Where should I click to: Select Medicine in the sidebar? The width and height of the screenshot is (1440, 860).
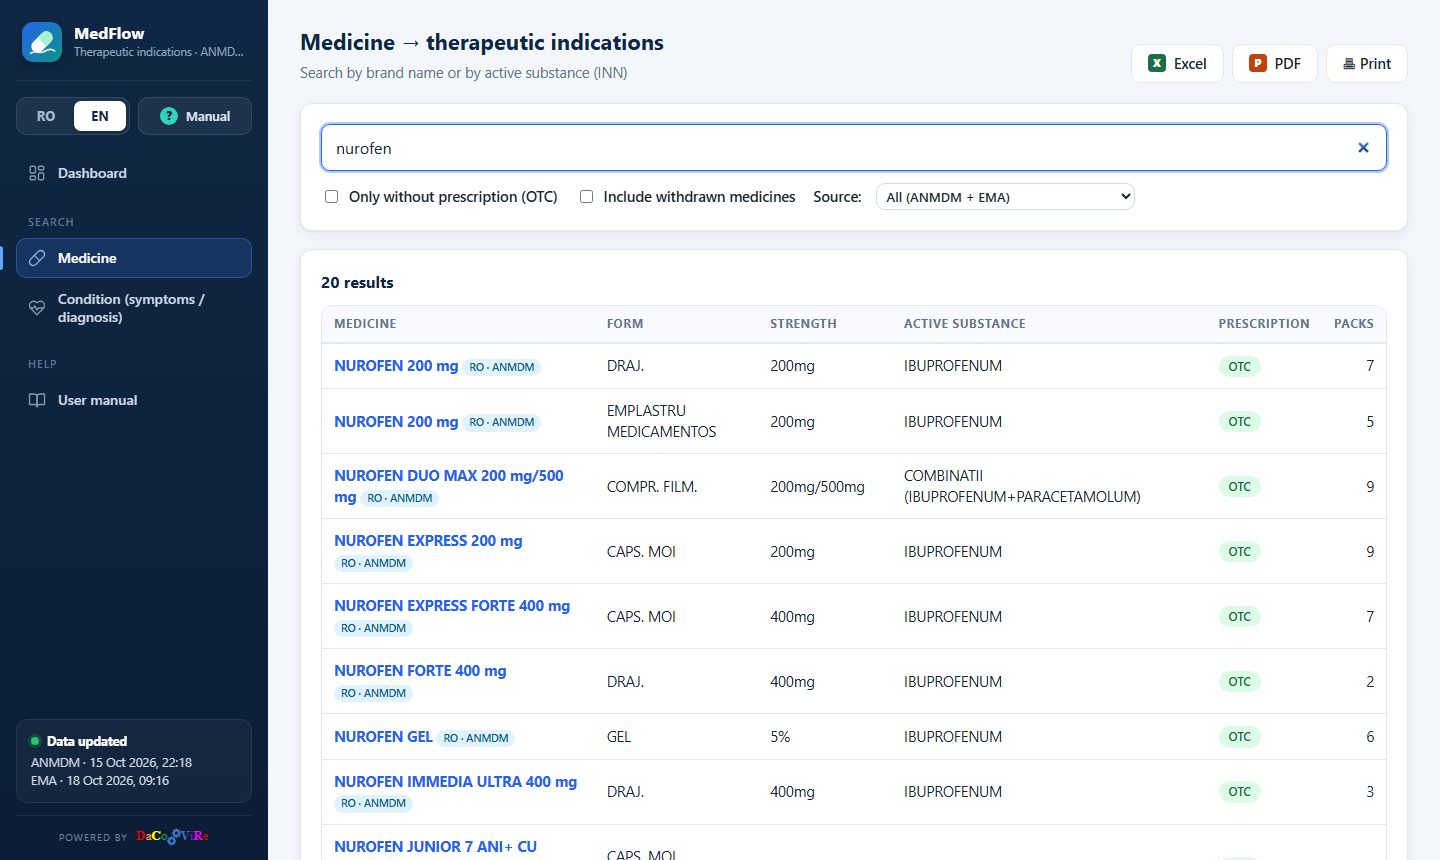134,258
